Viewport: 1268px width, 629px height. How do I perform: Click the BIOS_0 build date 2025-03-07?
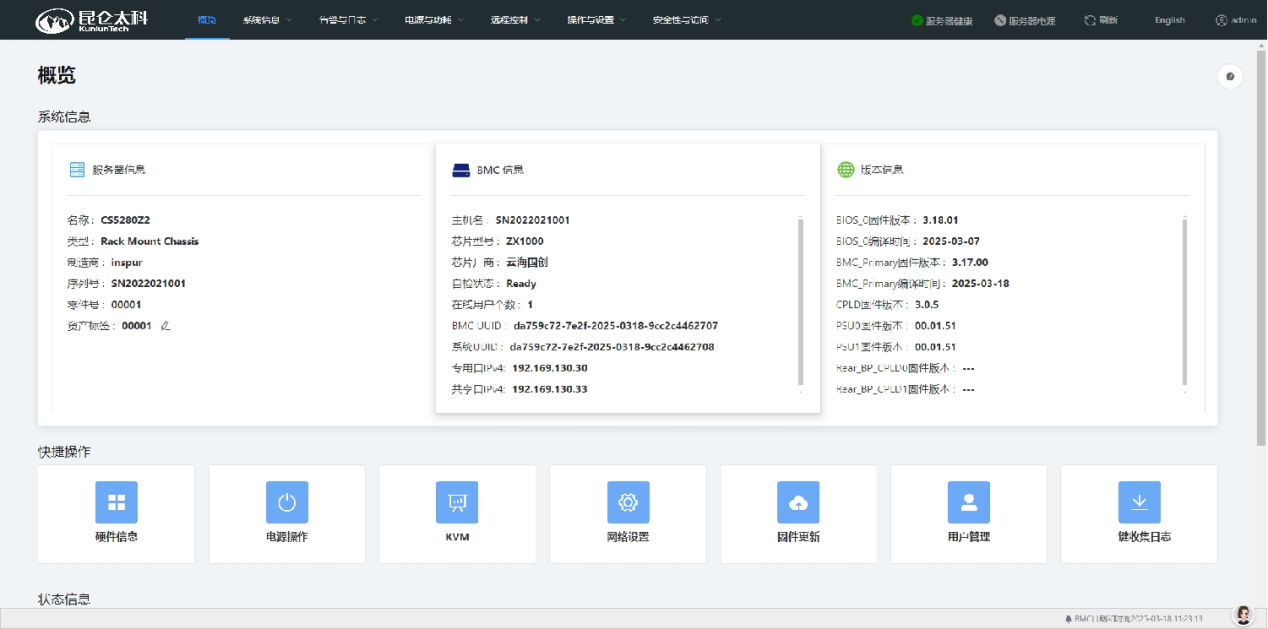tap(949, 241)
